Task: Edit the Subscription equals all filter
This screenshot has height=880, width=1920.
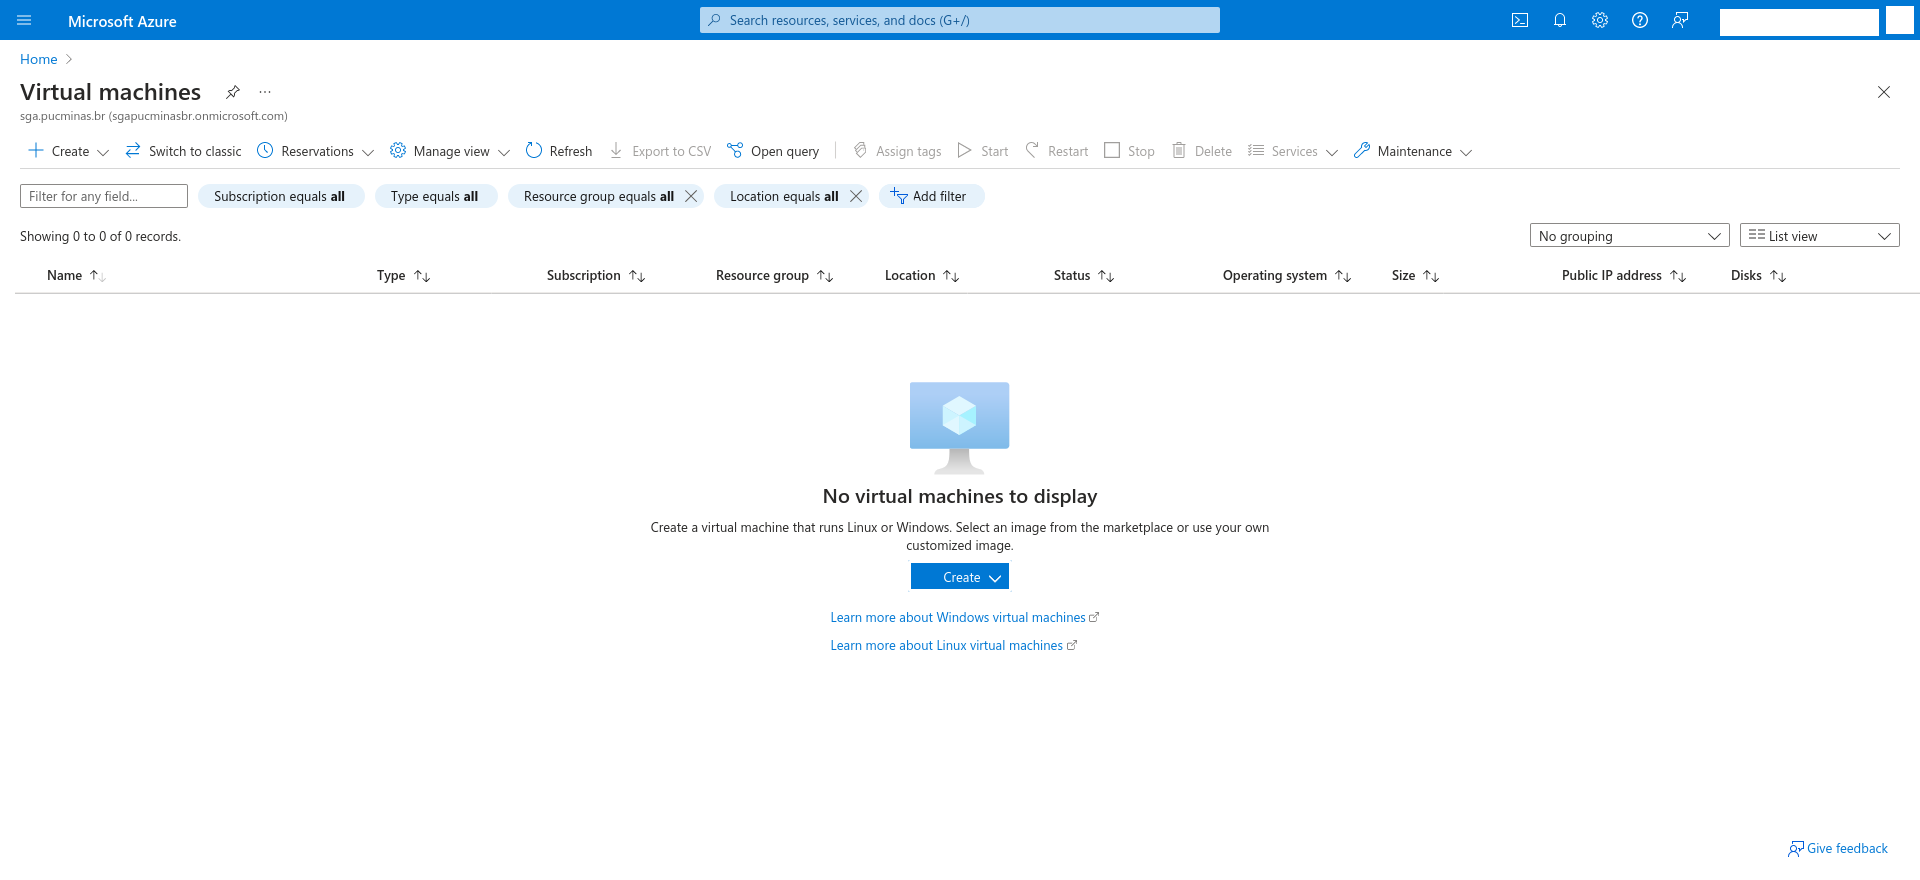Action: [280, 196]
